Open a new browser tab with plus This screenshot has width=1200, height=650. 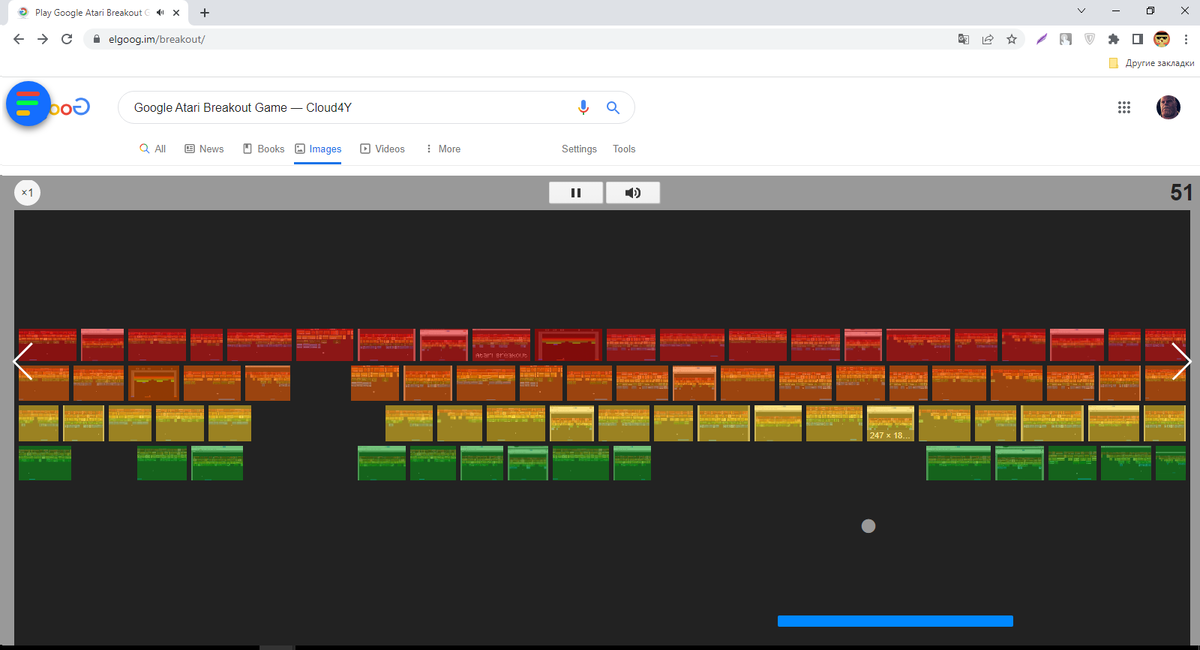click(205, 13)
